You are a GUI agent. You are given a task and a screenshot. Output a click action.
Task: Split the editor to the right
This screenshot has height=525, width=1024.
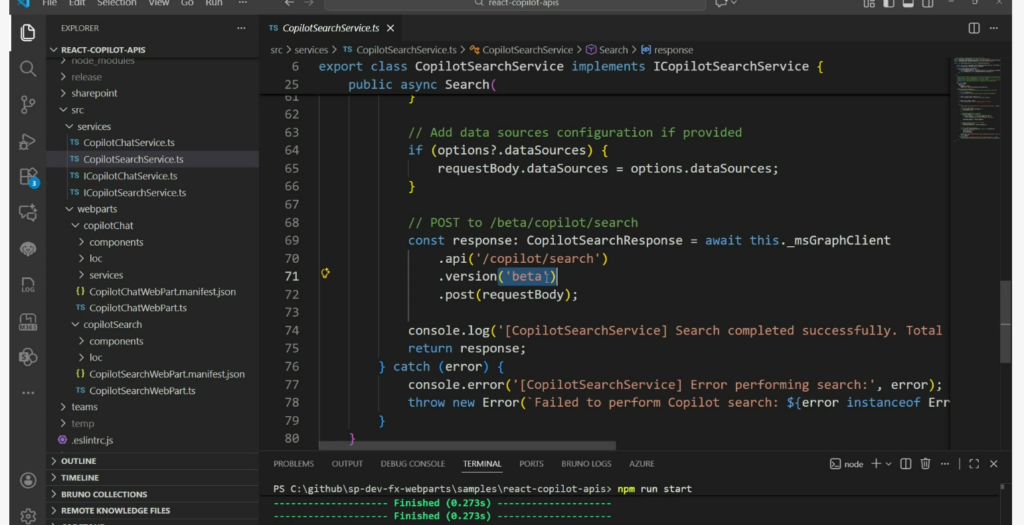(974, 28)
